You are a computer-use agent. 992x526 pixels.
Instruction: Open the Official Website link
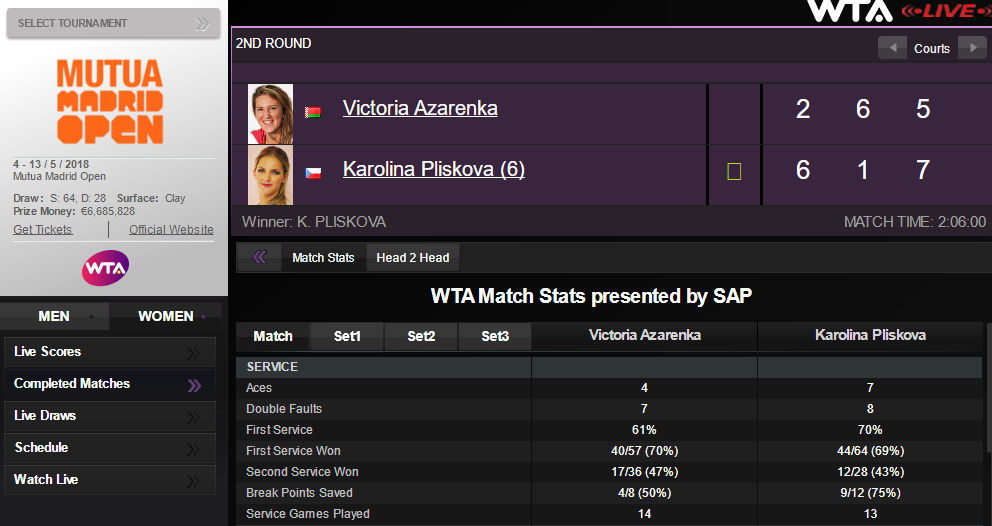171,230
